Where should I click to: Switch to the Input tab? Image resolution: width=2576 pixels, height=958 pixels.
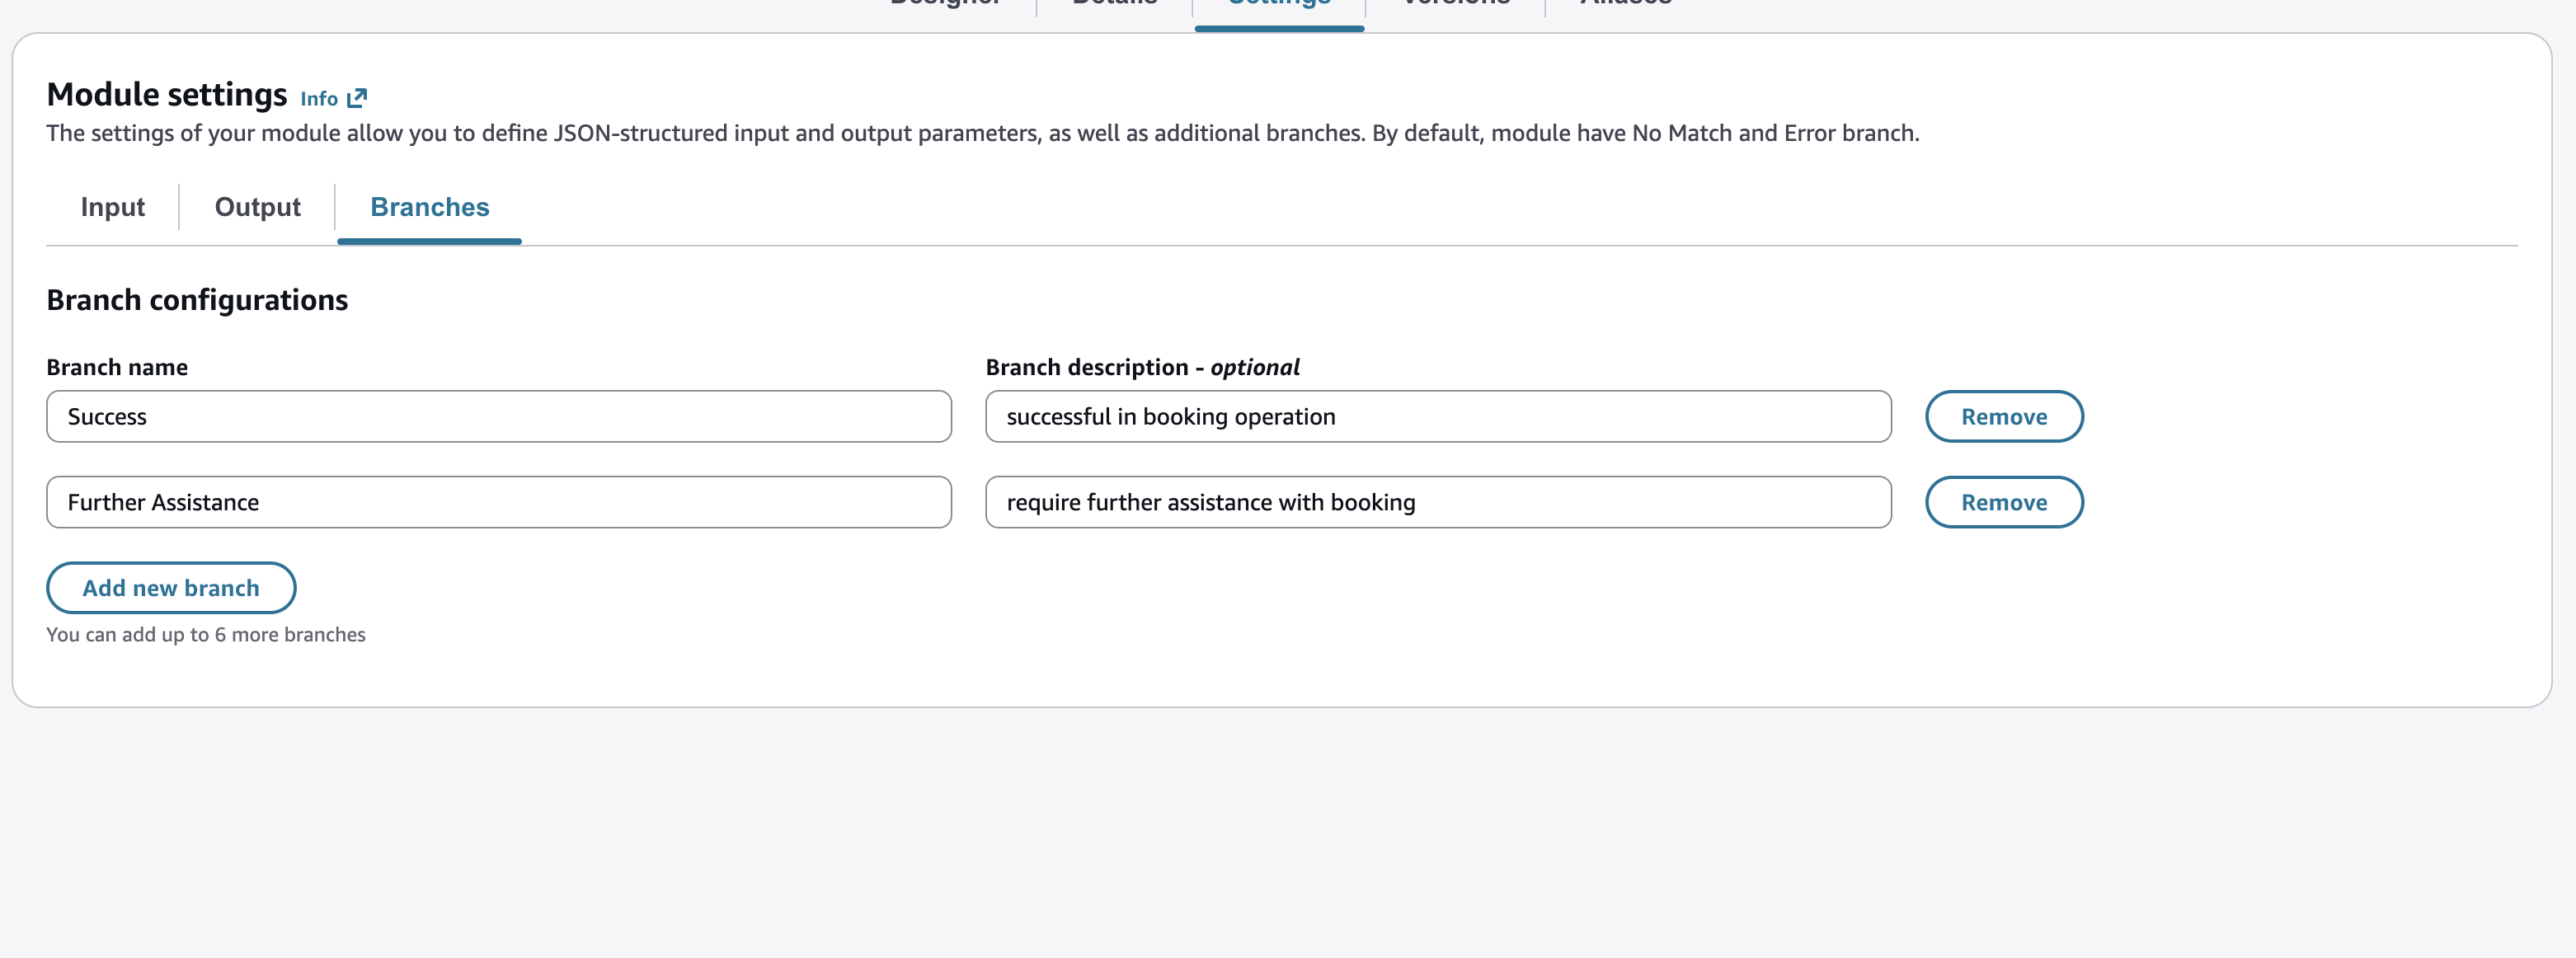pos(112,207)
